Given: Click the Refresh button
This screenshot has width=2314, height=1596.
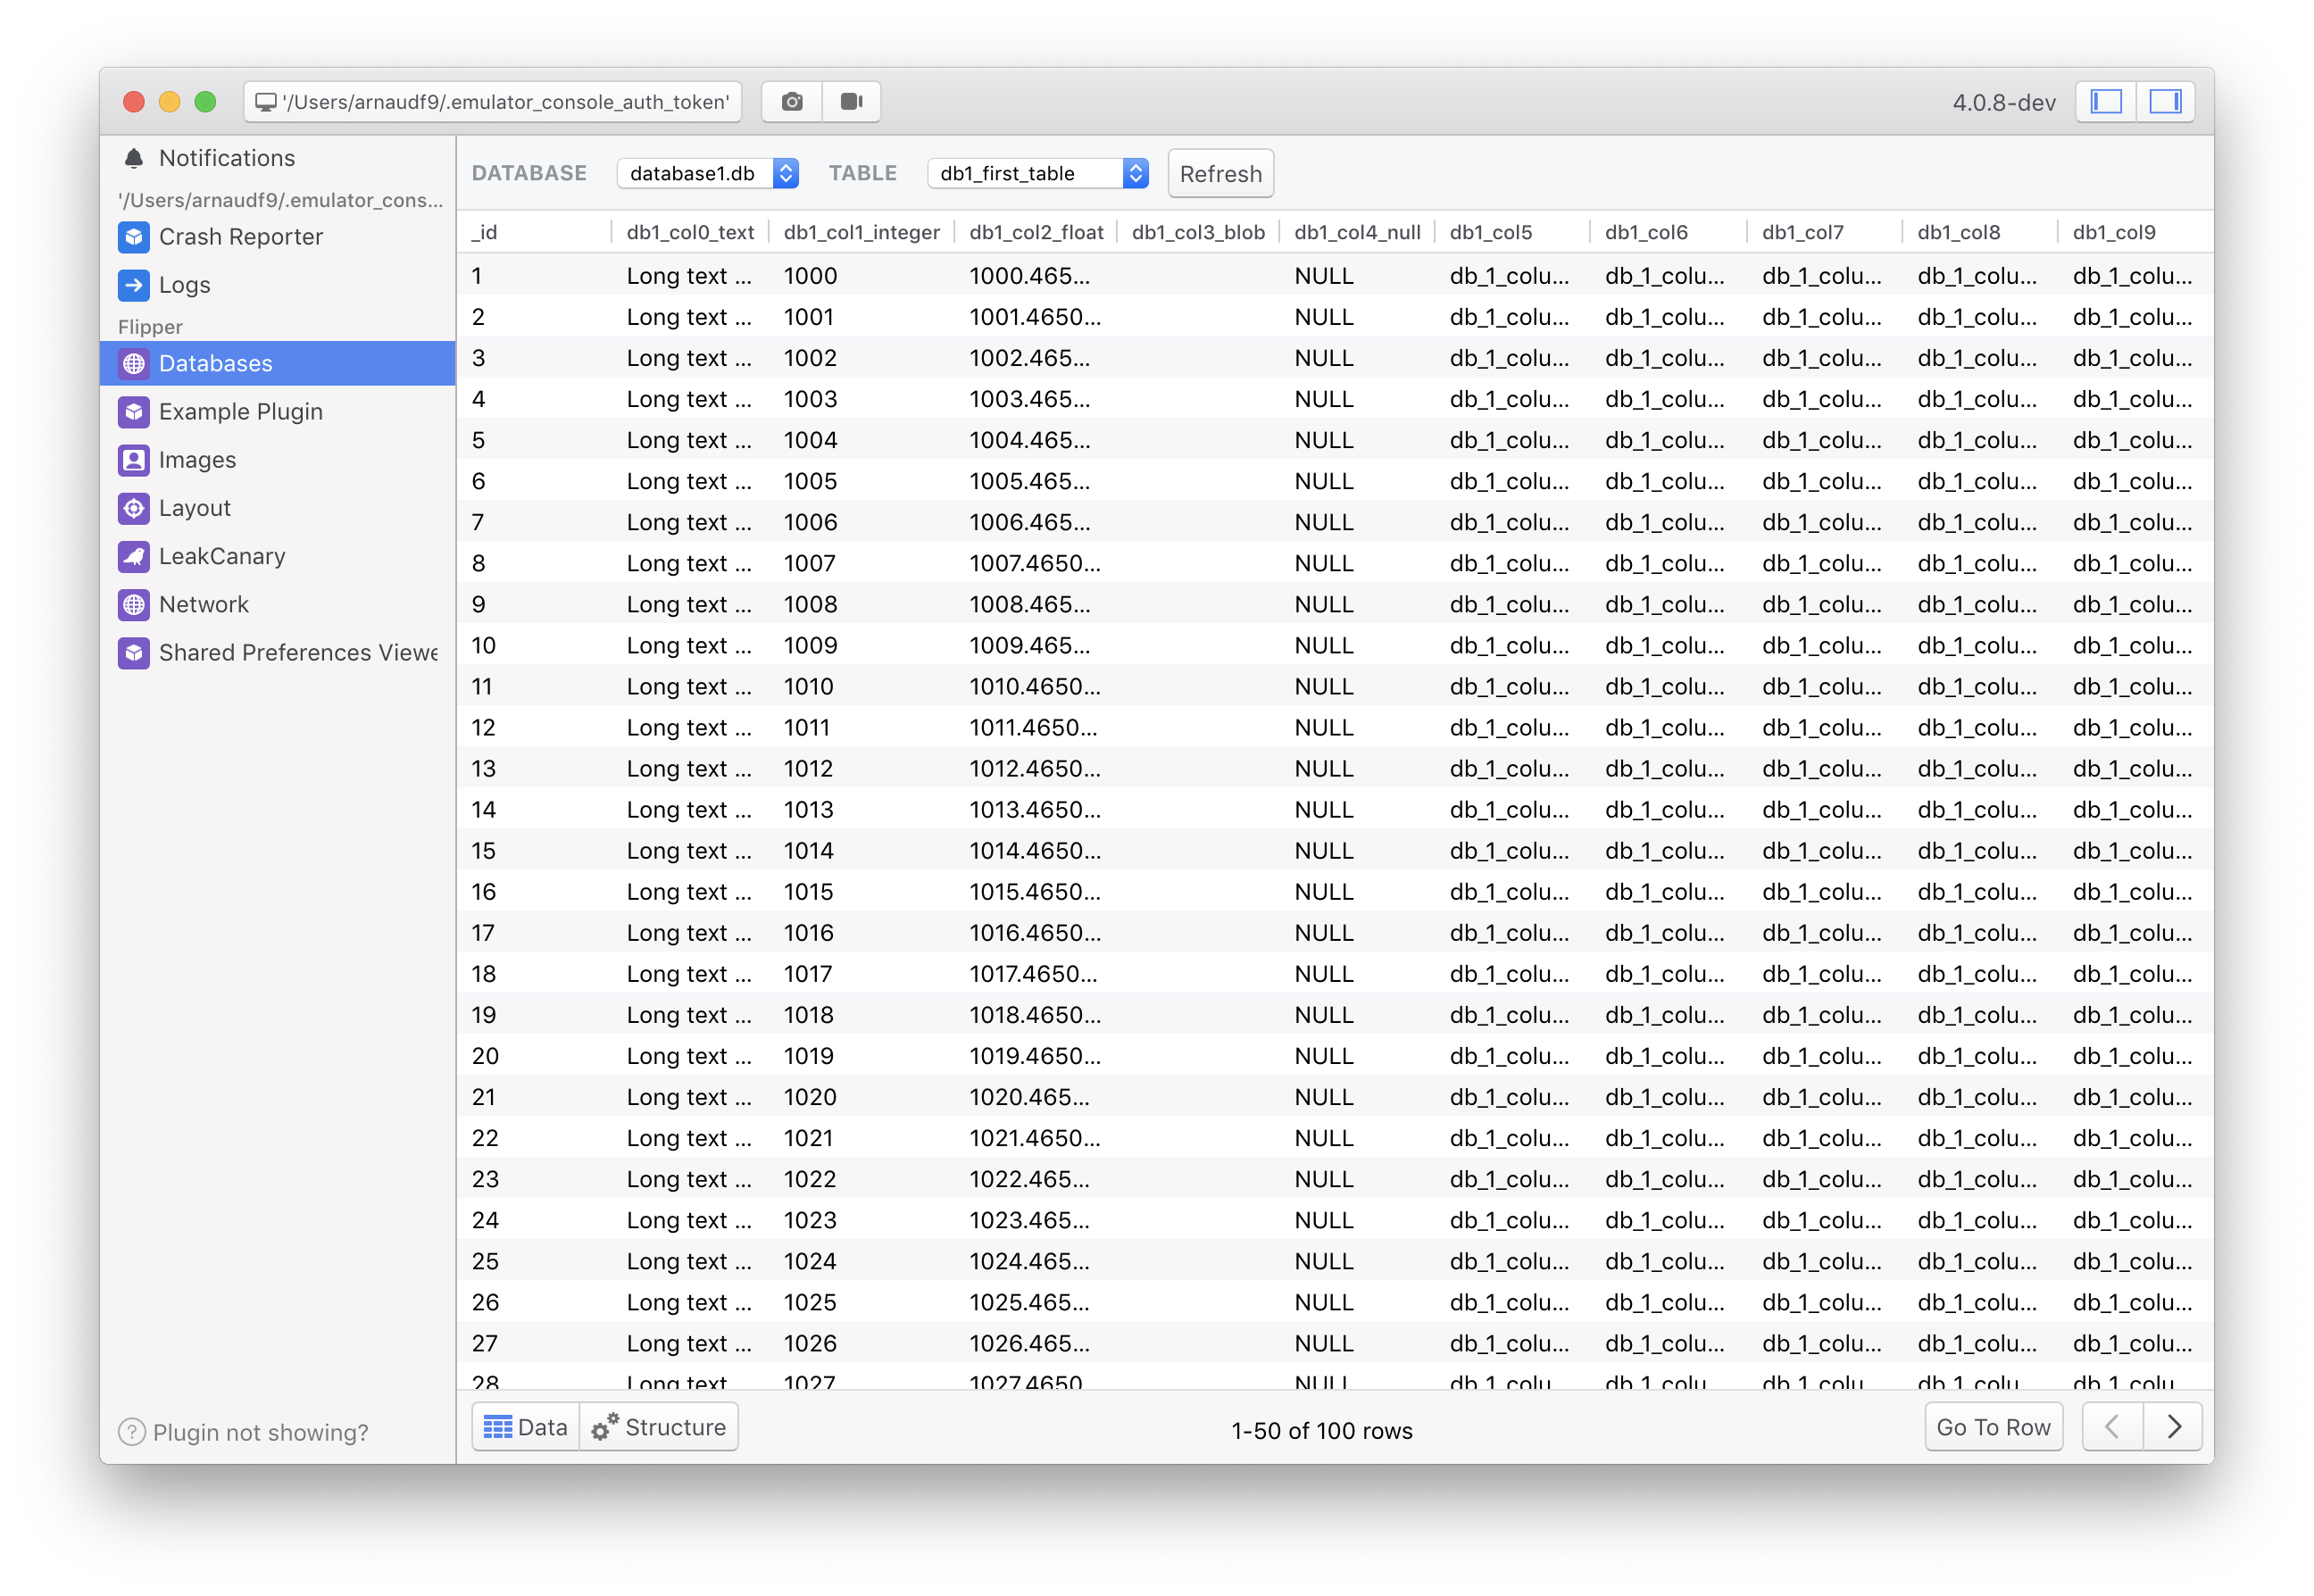Looking at the screenshot, I should [1220, 173].
